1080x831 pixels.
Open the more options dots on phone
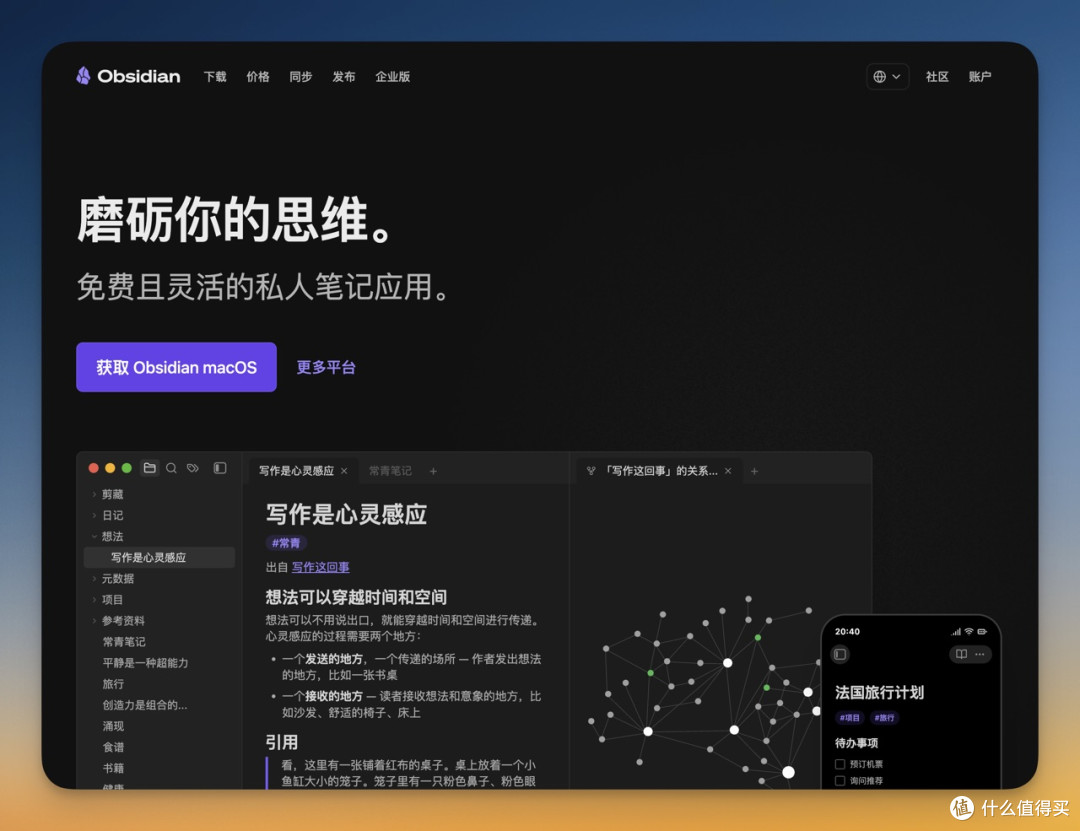click(980, 654)
